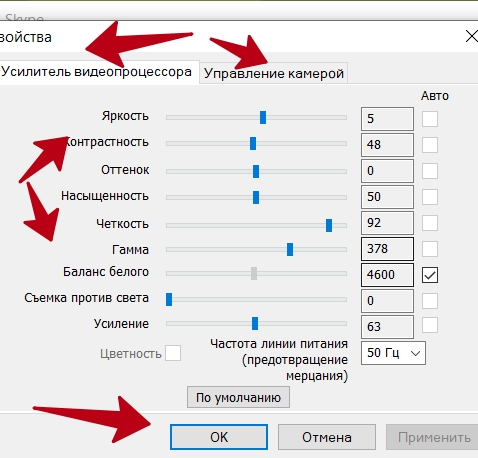
Task: Switch to Управление камерой tab
Action: point(274,73)
